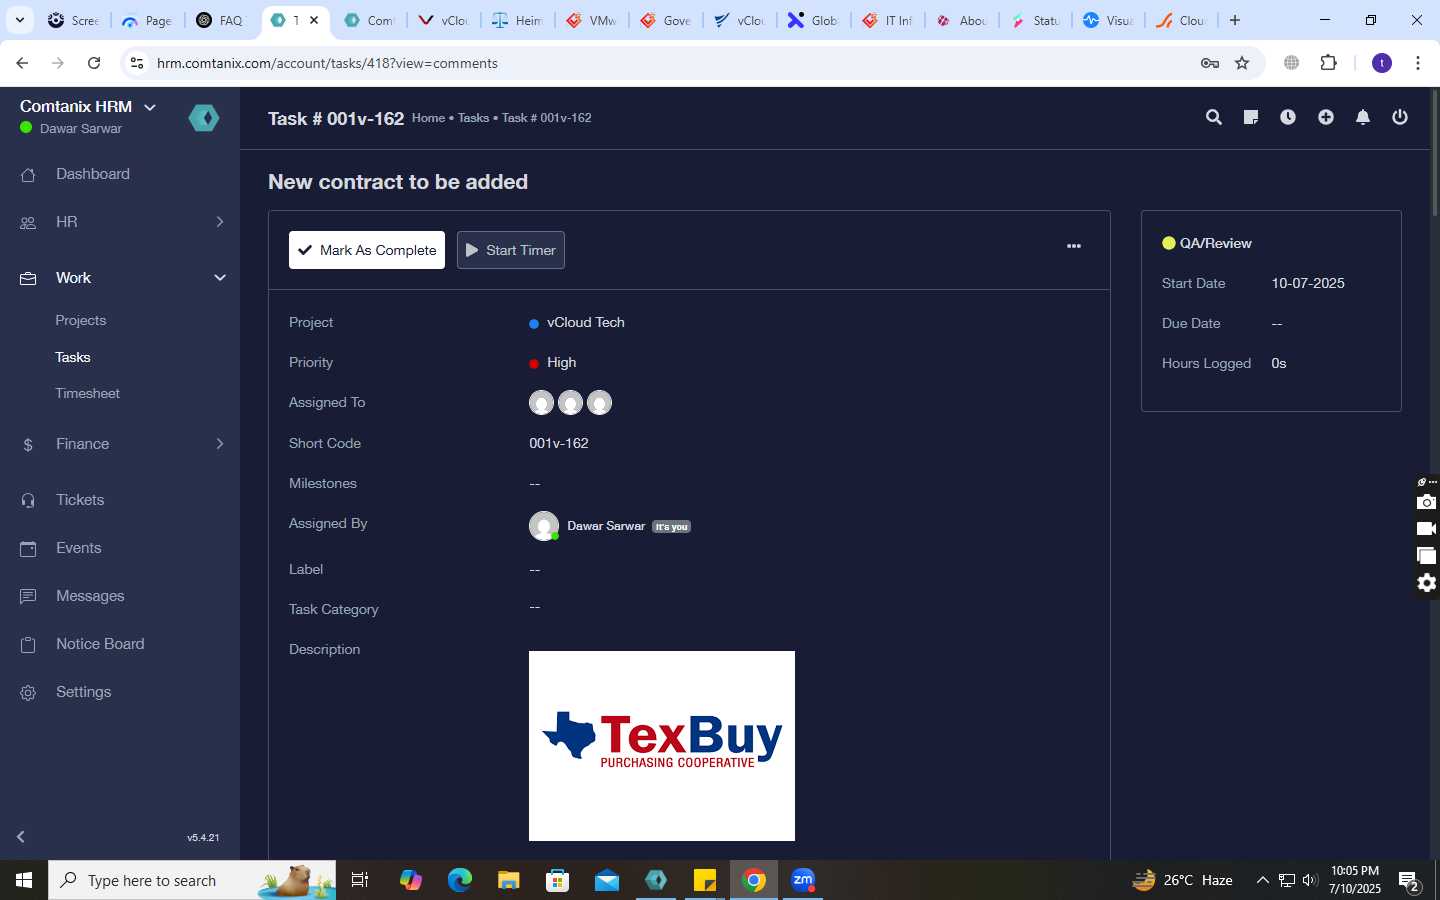Open Projects under Work

[81, 320]
